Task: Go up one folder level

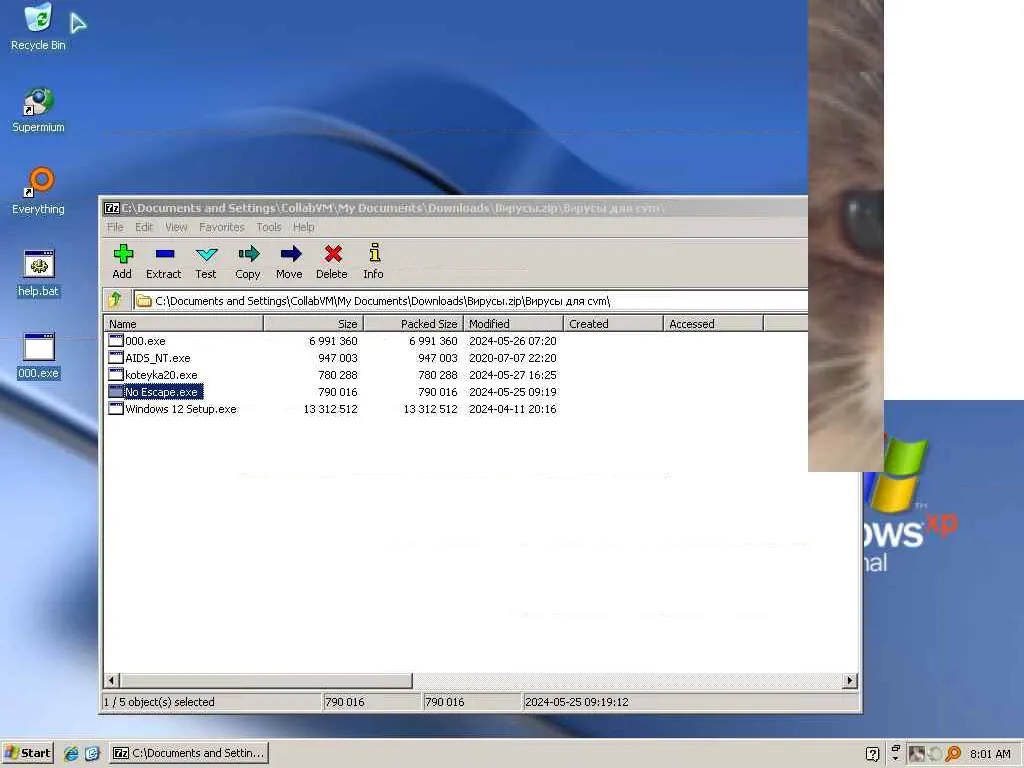Action: tap(116, 300)
